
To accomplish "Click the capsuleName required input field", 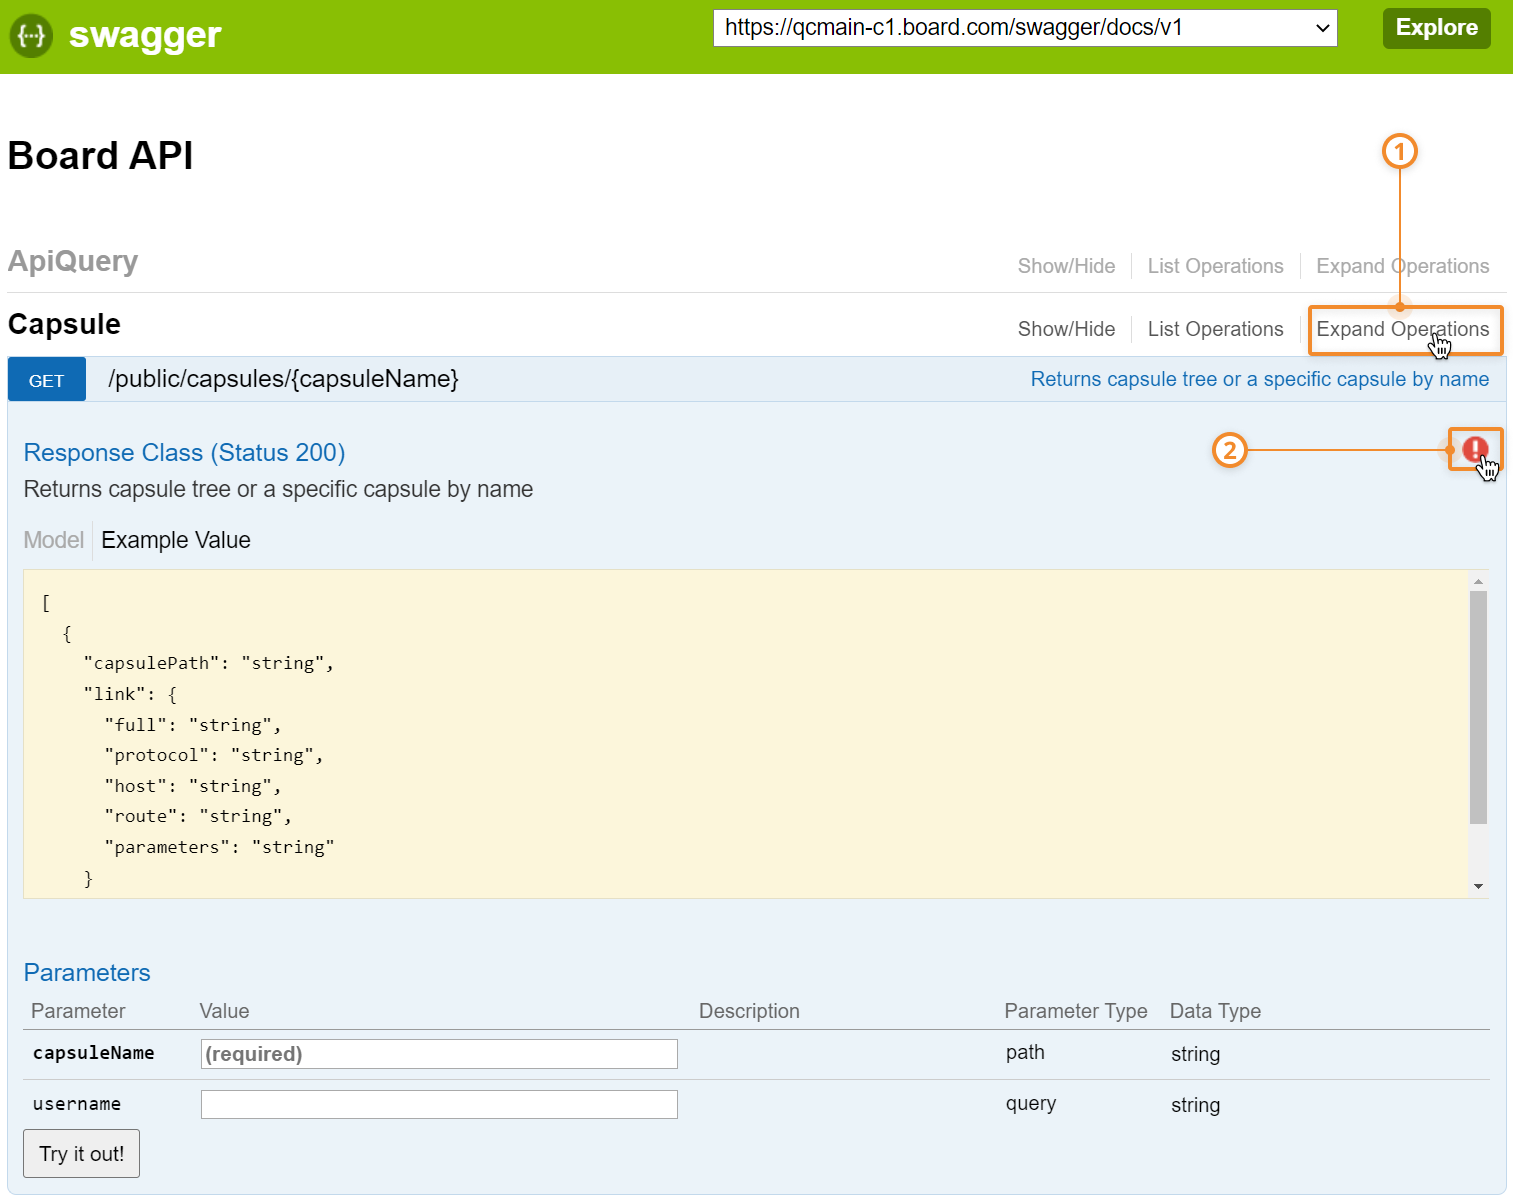I will tap(439, 1054).
